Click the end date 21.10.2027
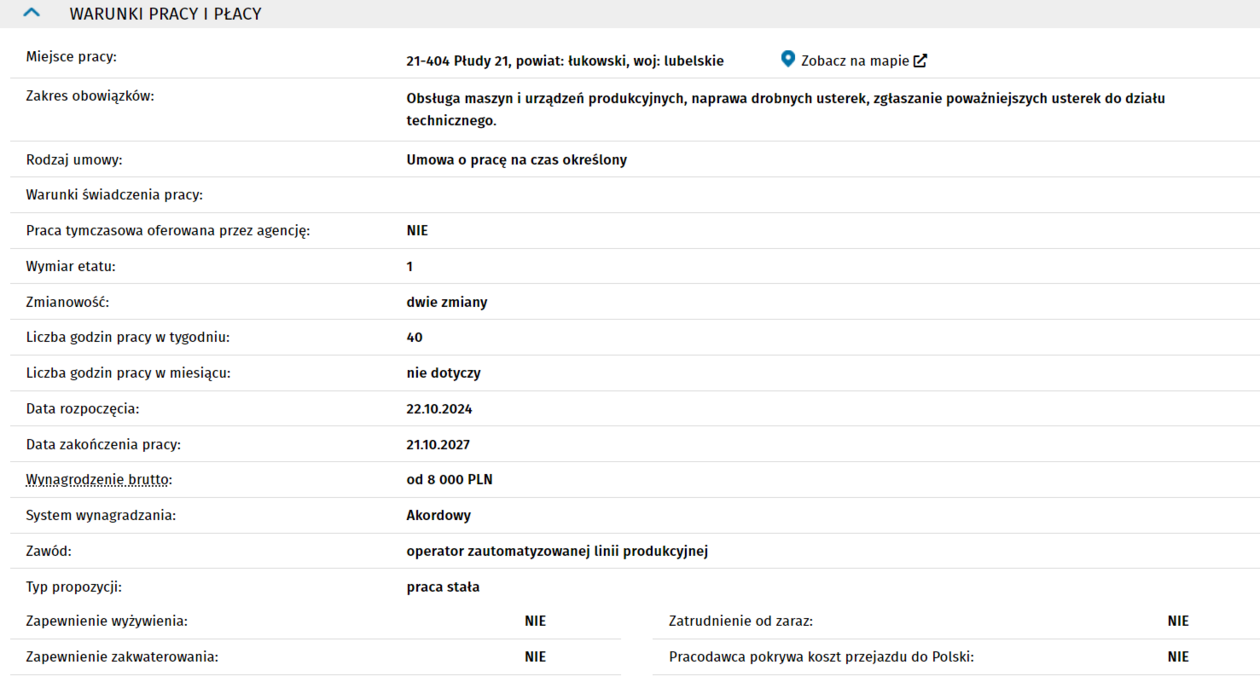Screen dimensions: 1260x688 click(438, 445)
